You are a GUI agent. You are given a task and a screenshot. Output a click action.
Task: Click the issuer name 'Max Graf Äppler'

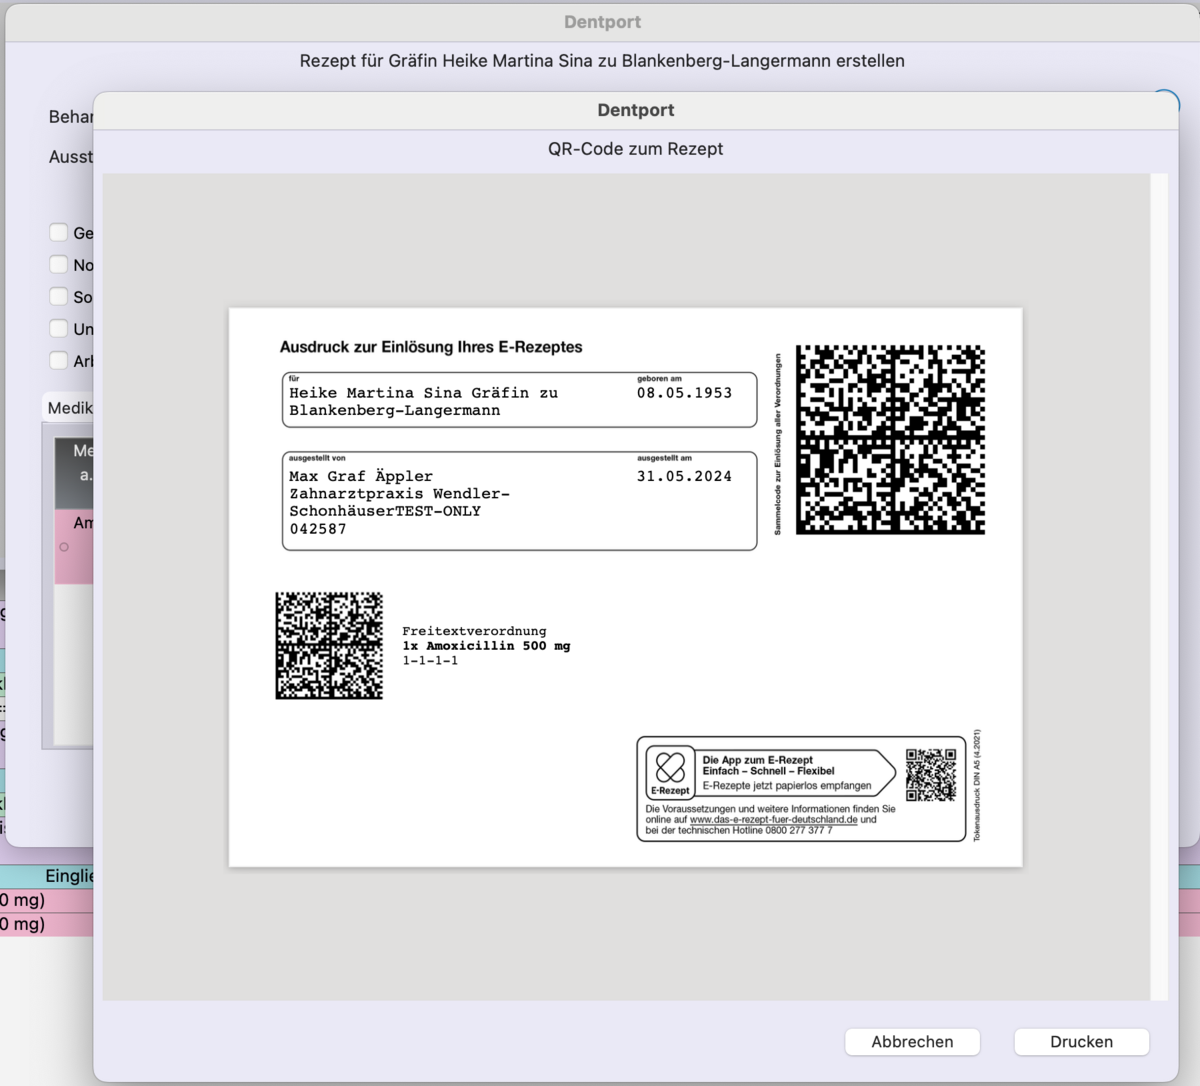coord(361,476)
